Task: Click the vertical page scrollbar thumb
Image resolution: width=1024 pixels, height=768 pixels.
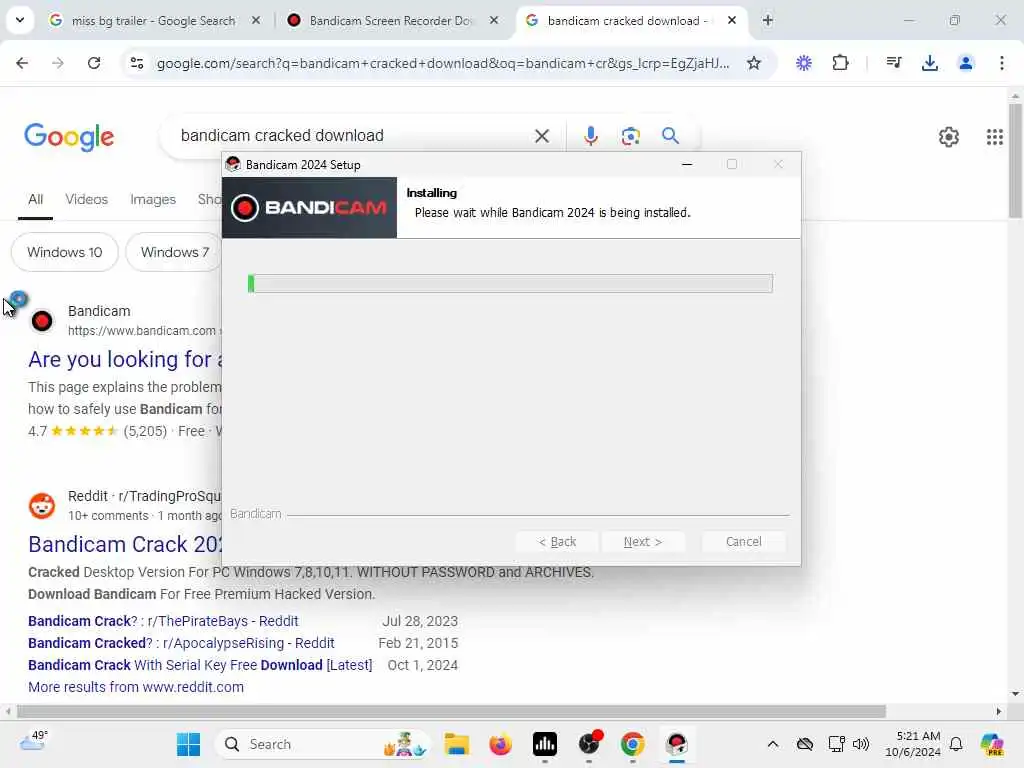Action: tap(1015, 160)
